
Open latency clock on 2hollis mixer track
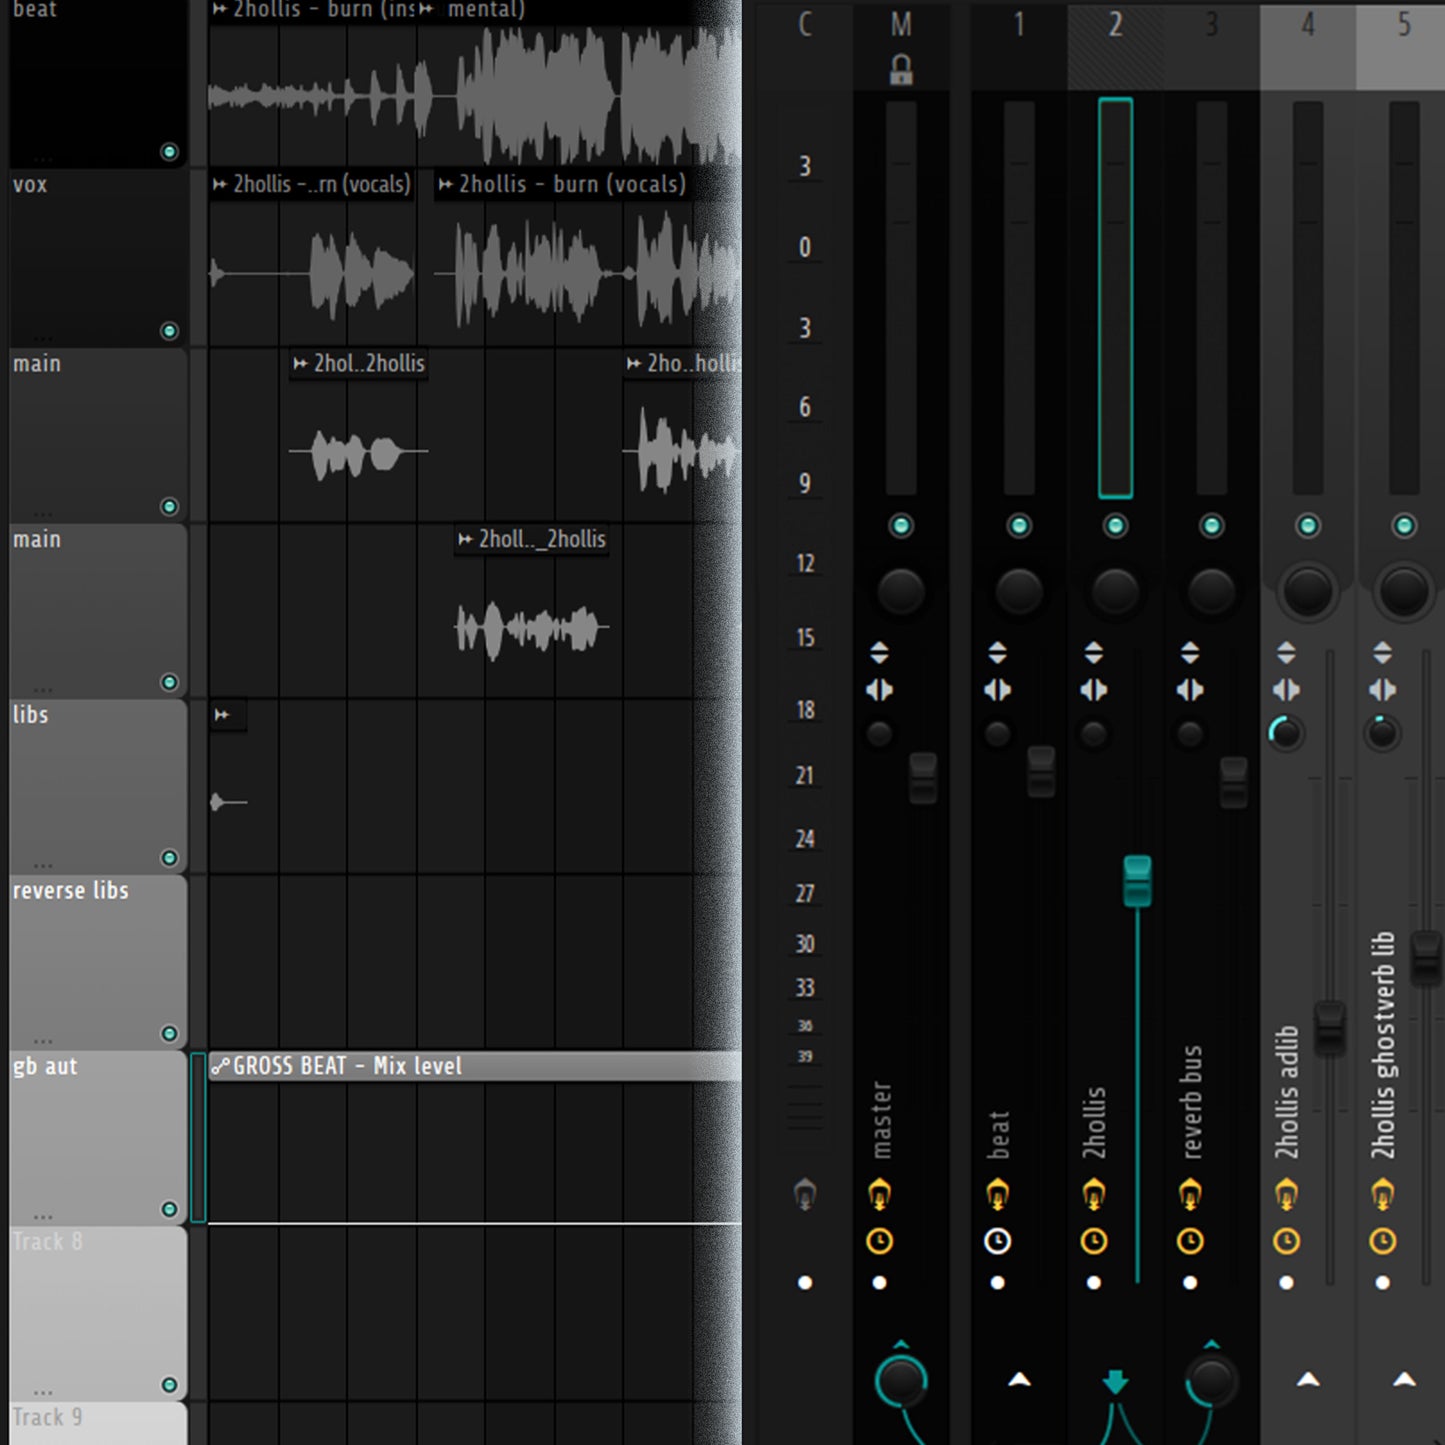[x=1094, y=1241]
